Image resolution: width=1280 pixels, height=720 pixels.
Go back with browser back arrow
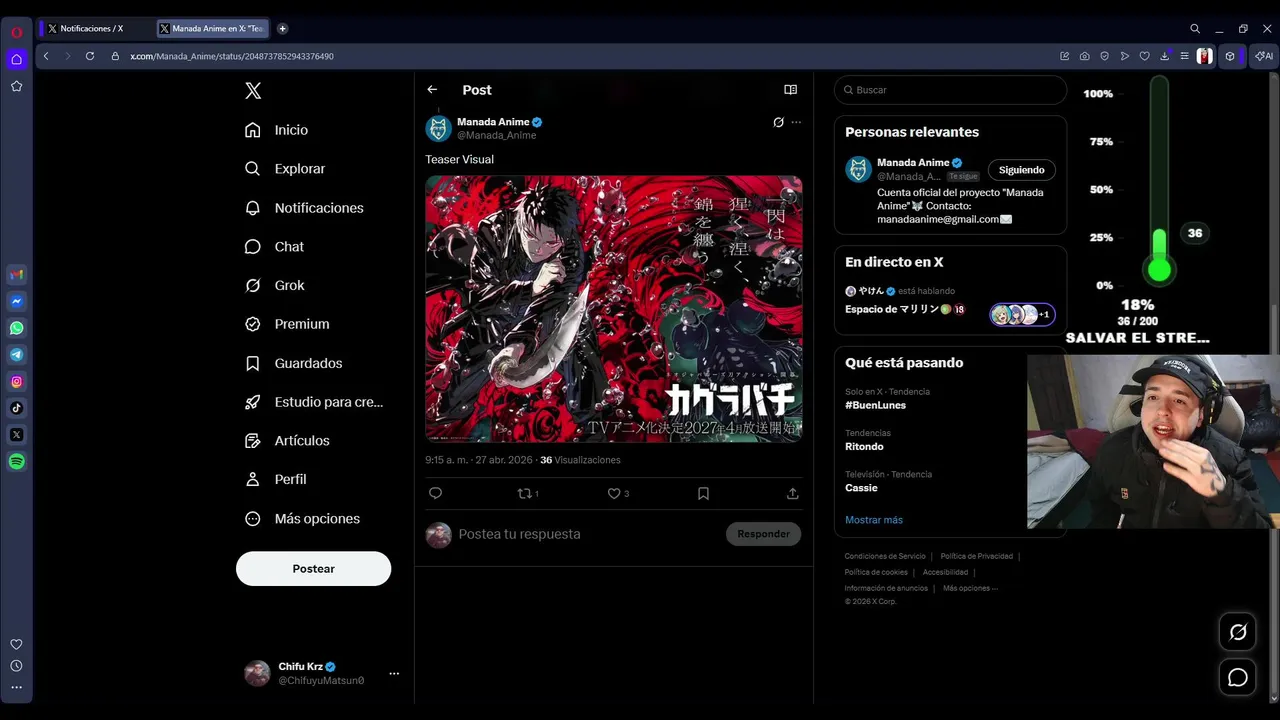[x=46, y=56]
